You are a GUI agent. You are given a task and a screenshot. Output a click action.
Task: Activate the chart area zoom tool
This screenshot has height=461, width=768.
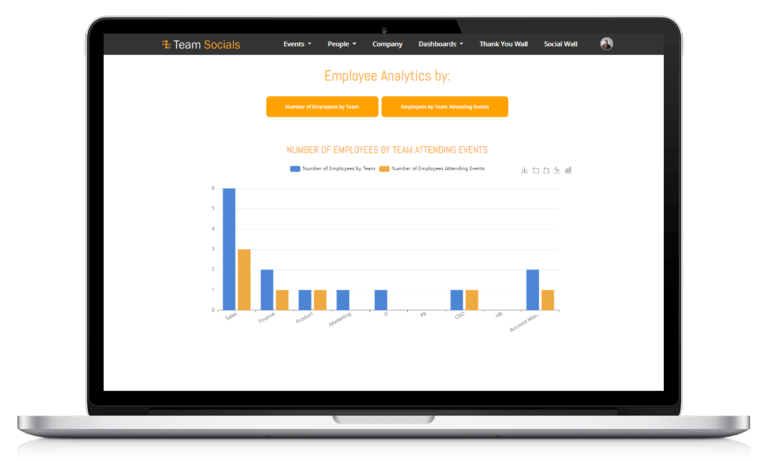(535, 170)
